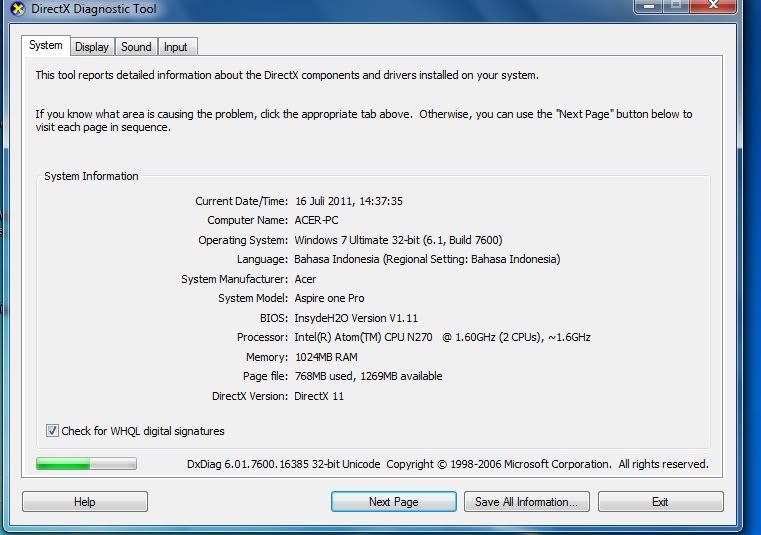Click system model Aspire one Pro
This screenshot has height=535, width=761.
coord(330,298)
